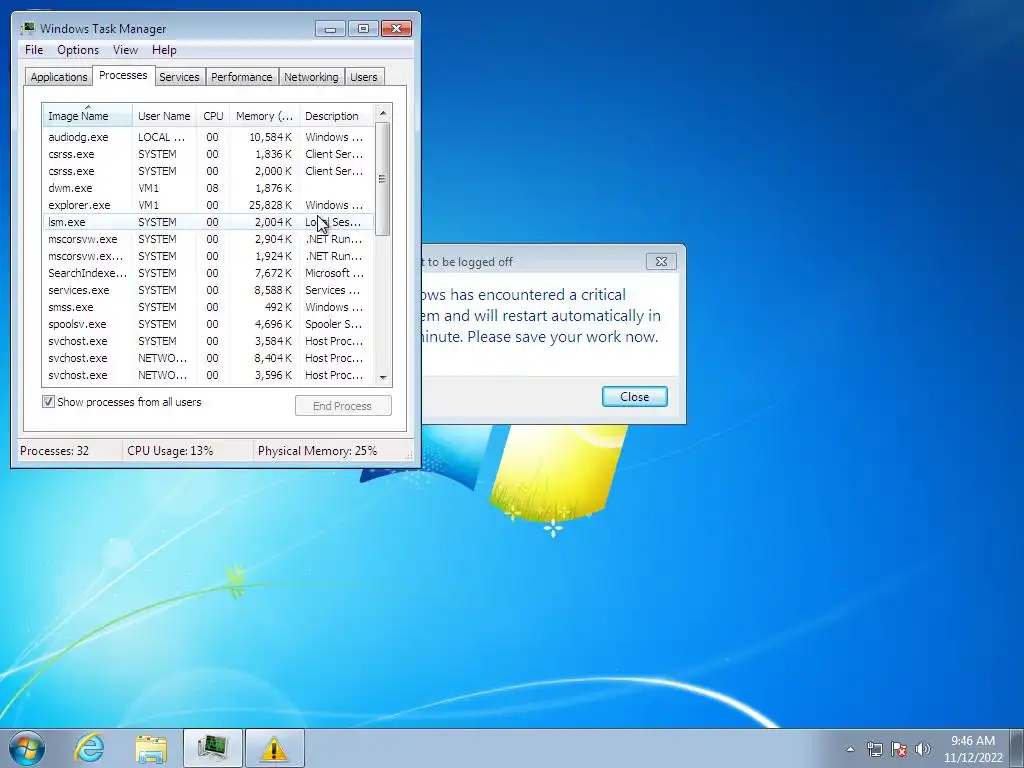The height and width of the screenshot is (768, 1024).
Task: Click the End Process button
Action: point(343,406)
